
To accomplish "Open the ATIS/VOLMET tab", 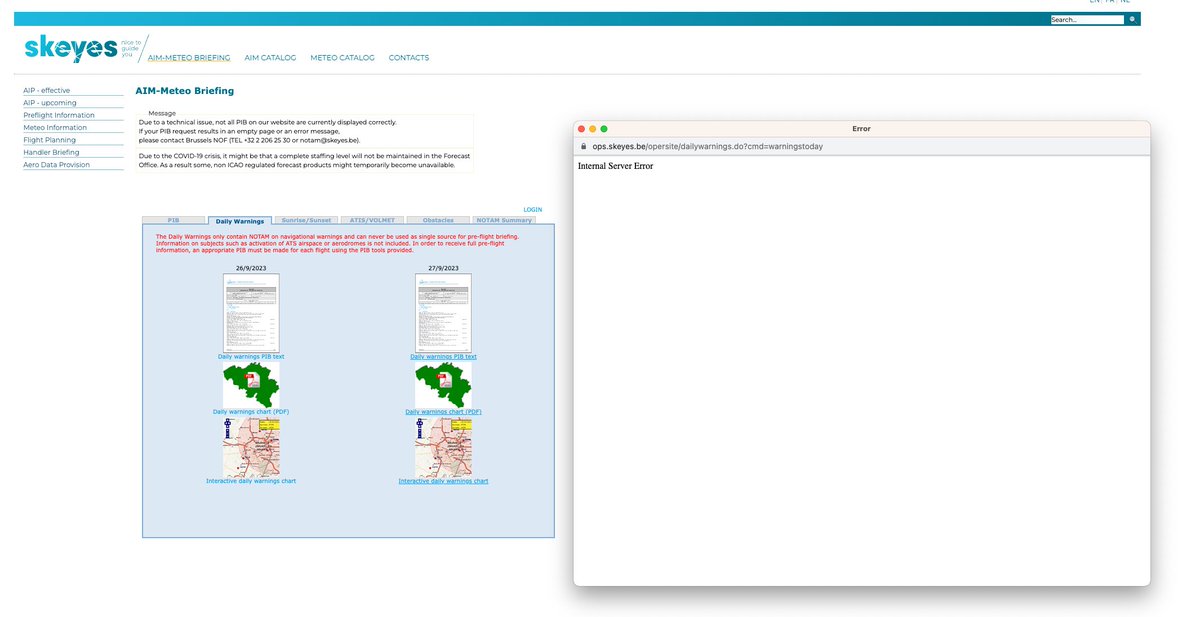I will click(x=372, y=220).
